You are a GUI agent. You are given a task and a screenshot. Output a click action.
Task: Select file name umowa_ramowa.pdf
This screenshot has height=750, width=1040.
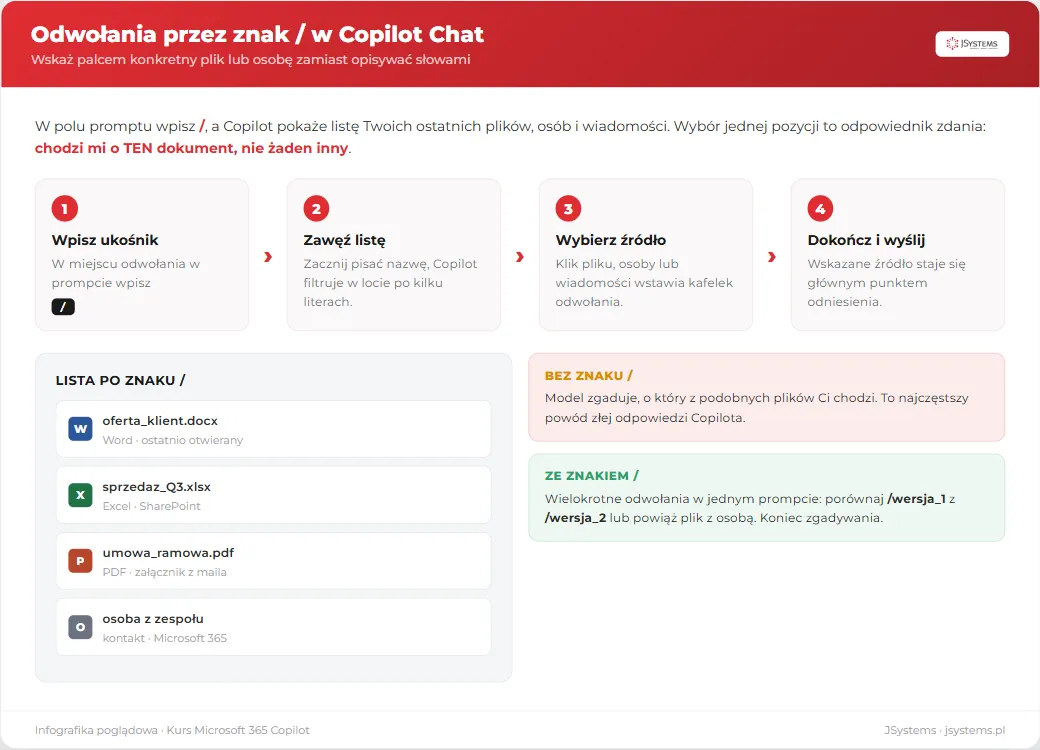click(168, 552)
